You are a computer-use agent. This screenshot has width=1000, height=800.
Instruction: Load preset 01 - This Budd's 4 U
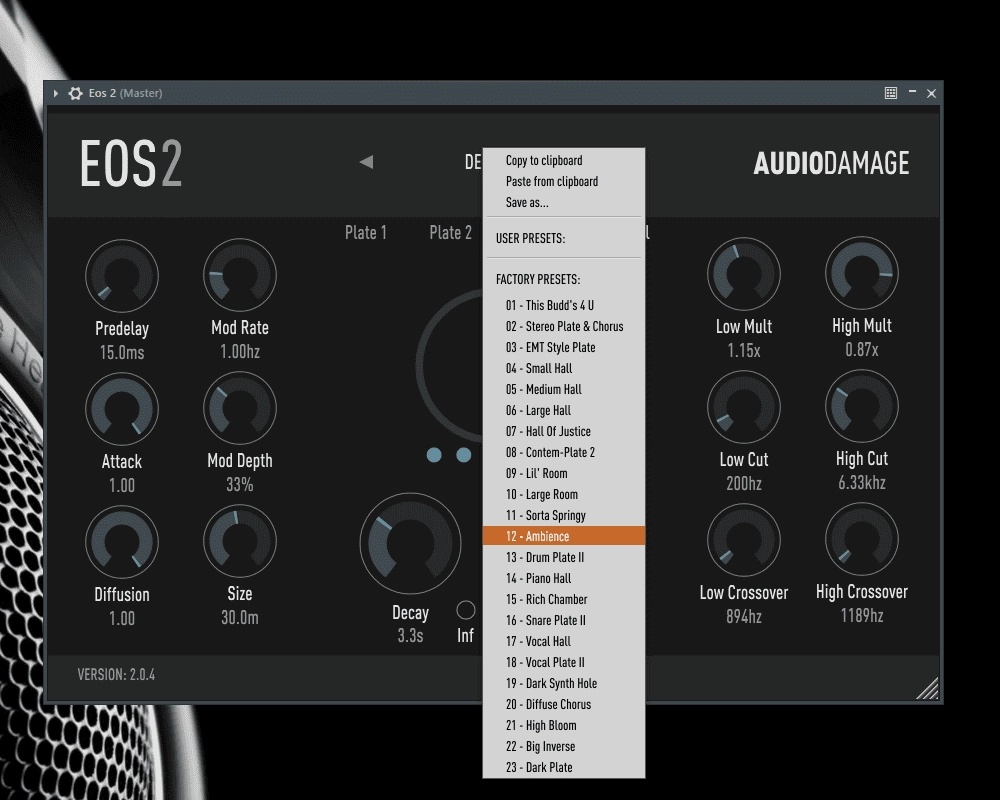tap(564, 305)
